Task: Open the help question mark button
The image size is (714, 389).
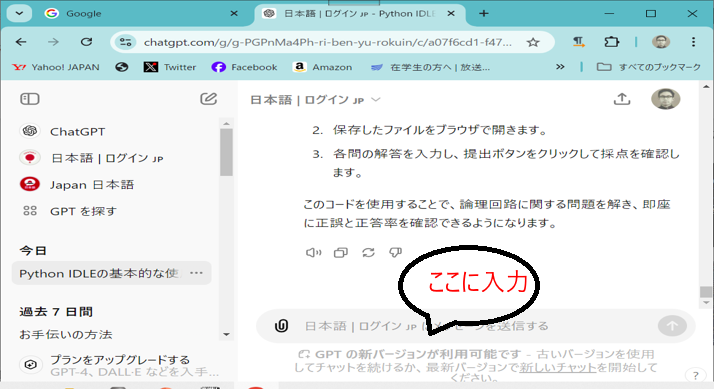Action: pyautogui.click(x=695, y=375)
